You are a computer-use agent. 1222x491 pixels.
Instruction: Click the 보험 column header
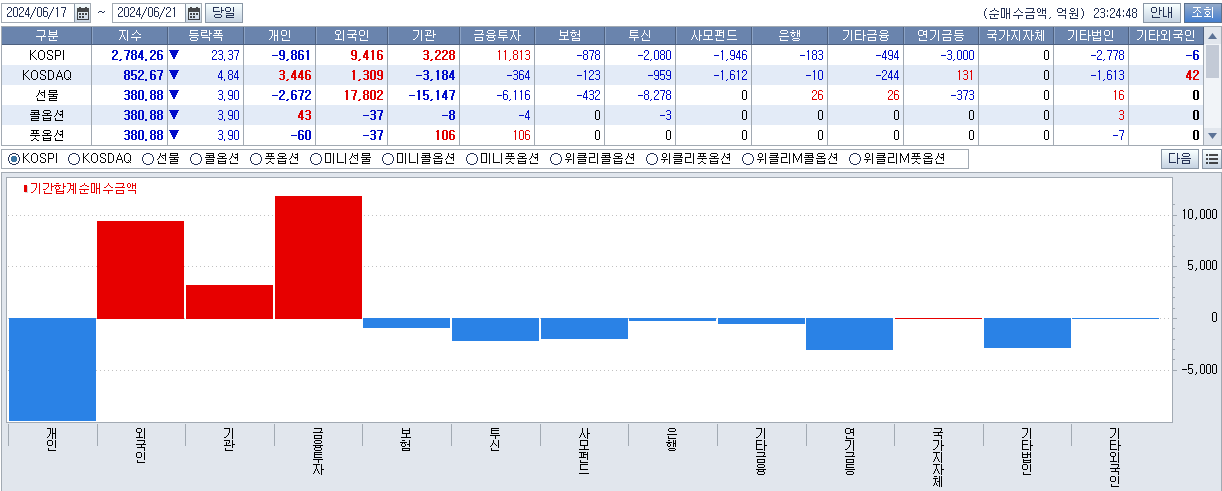569,35
